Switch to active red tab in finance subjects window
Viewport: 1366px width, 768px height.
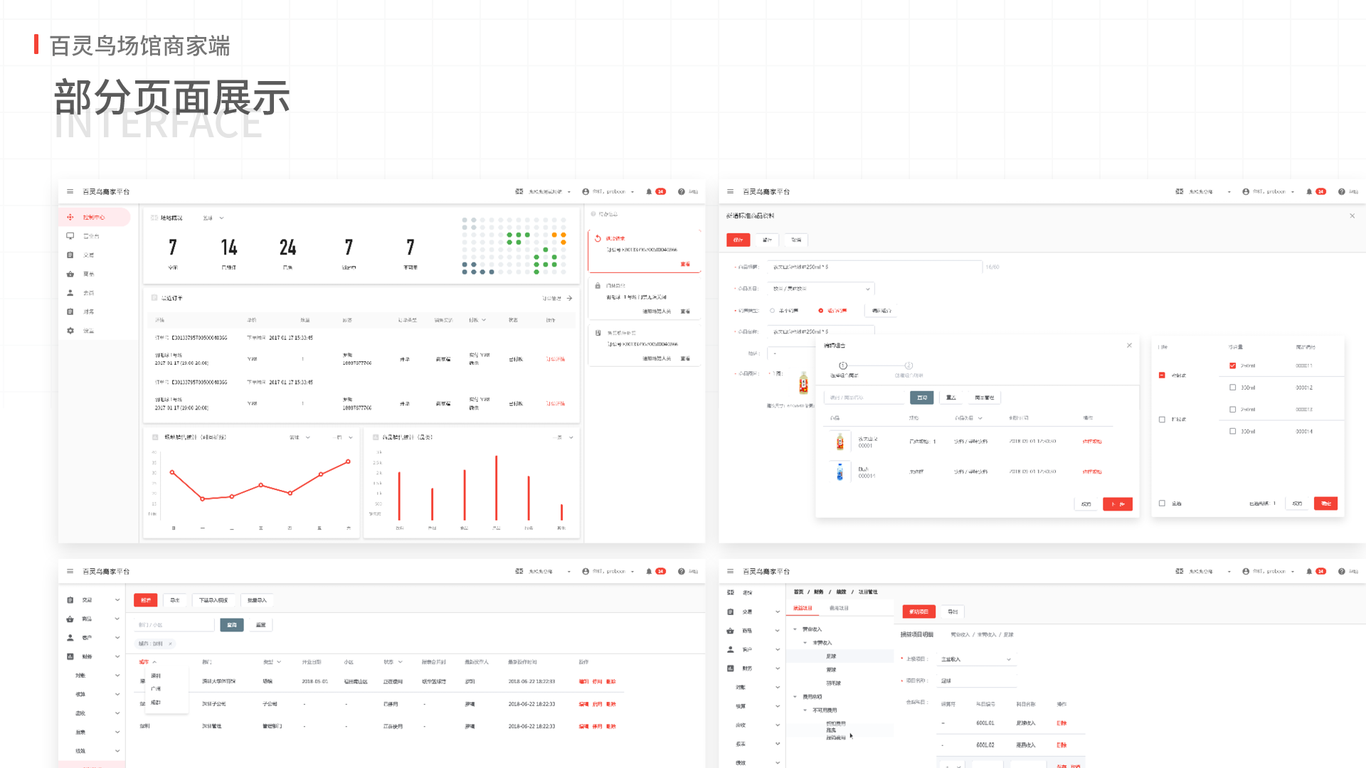coord(803,608)
